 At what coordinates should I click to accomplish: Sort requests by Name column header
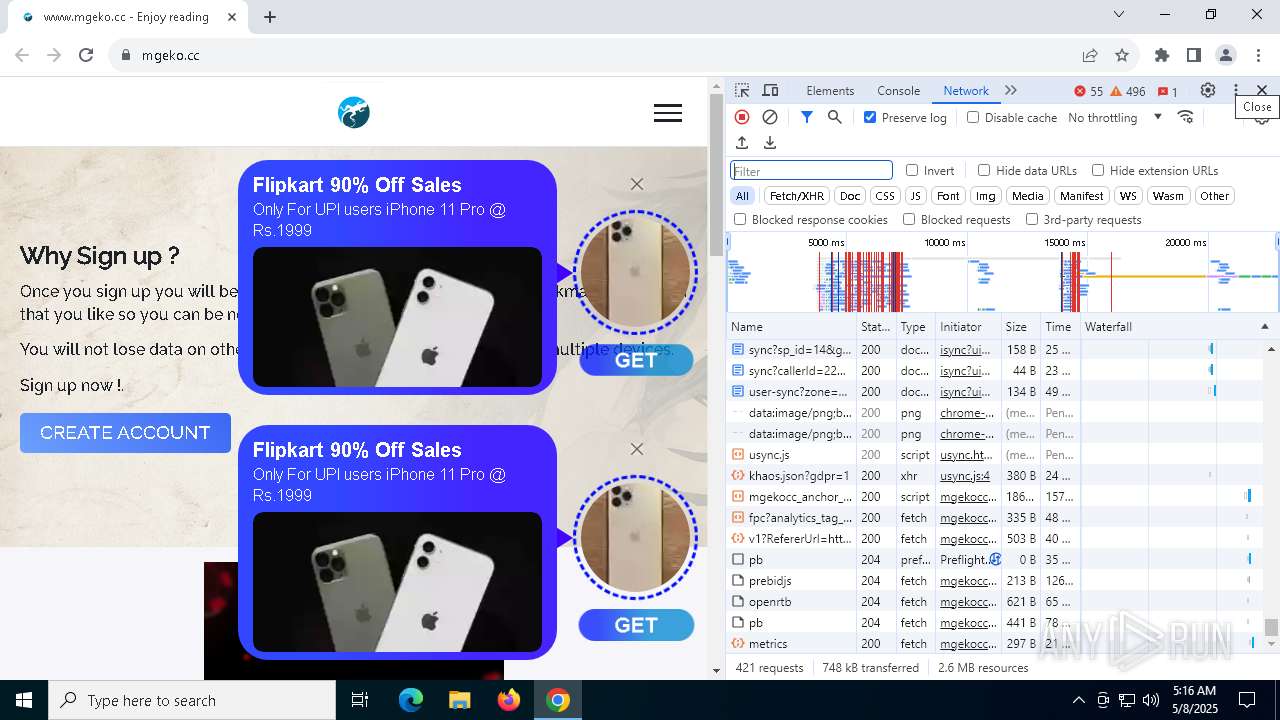(791, 327)
